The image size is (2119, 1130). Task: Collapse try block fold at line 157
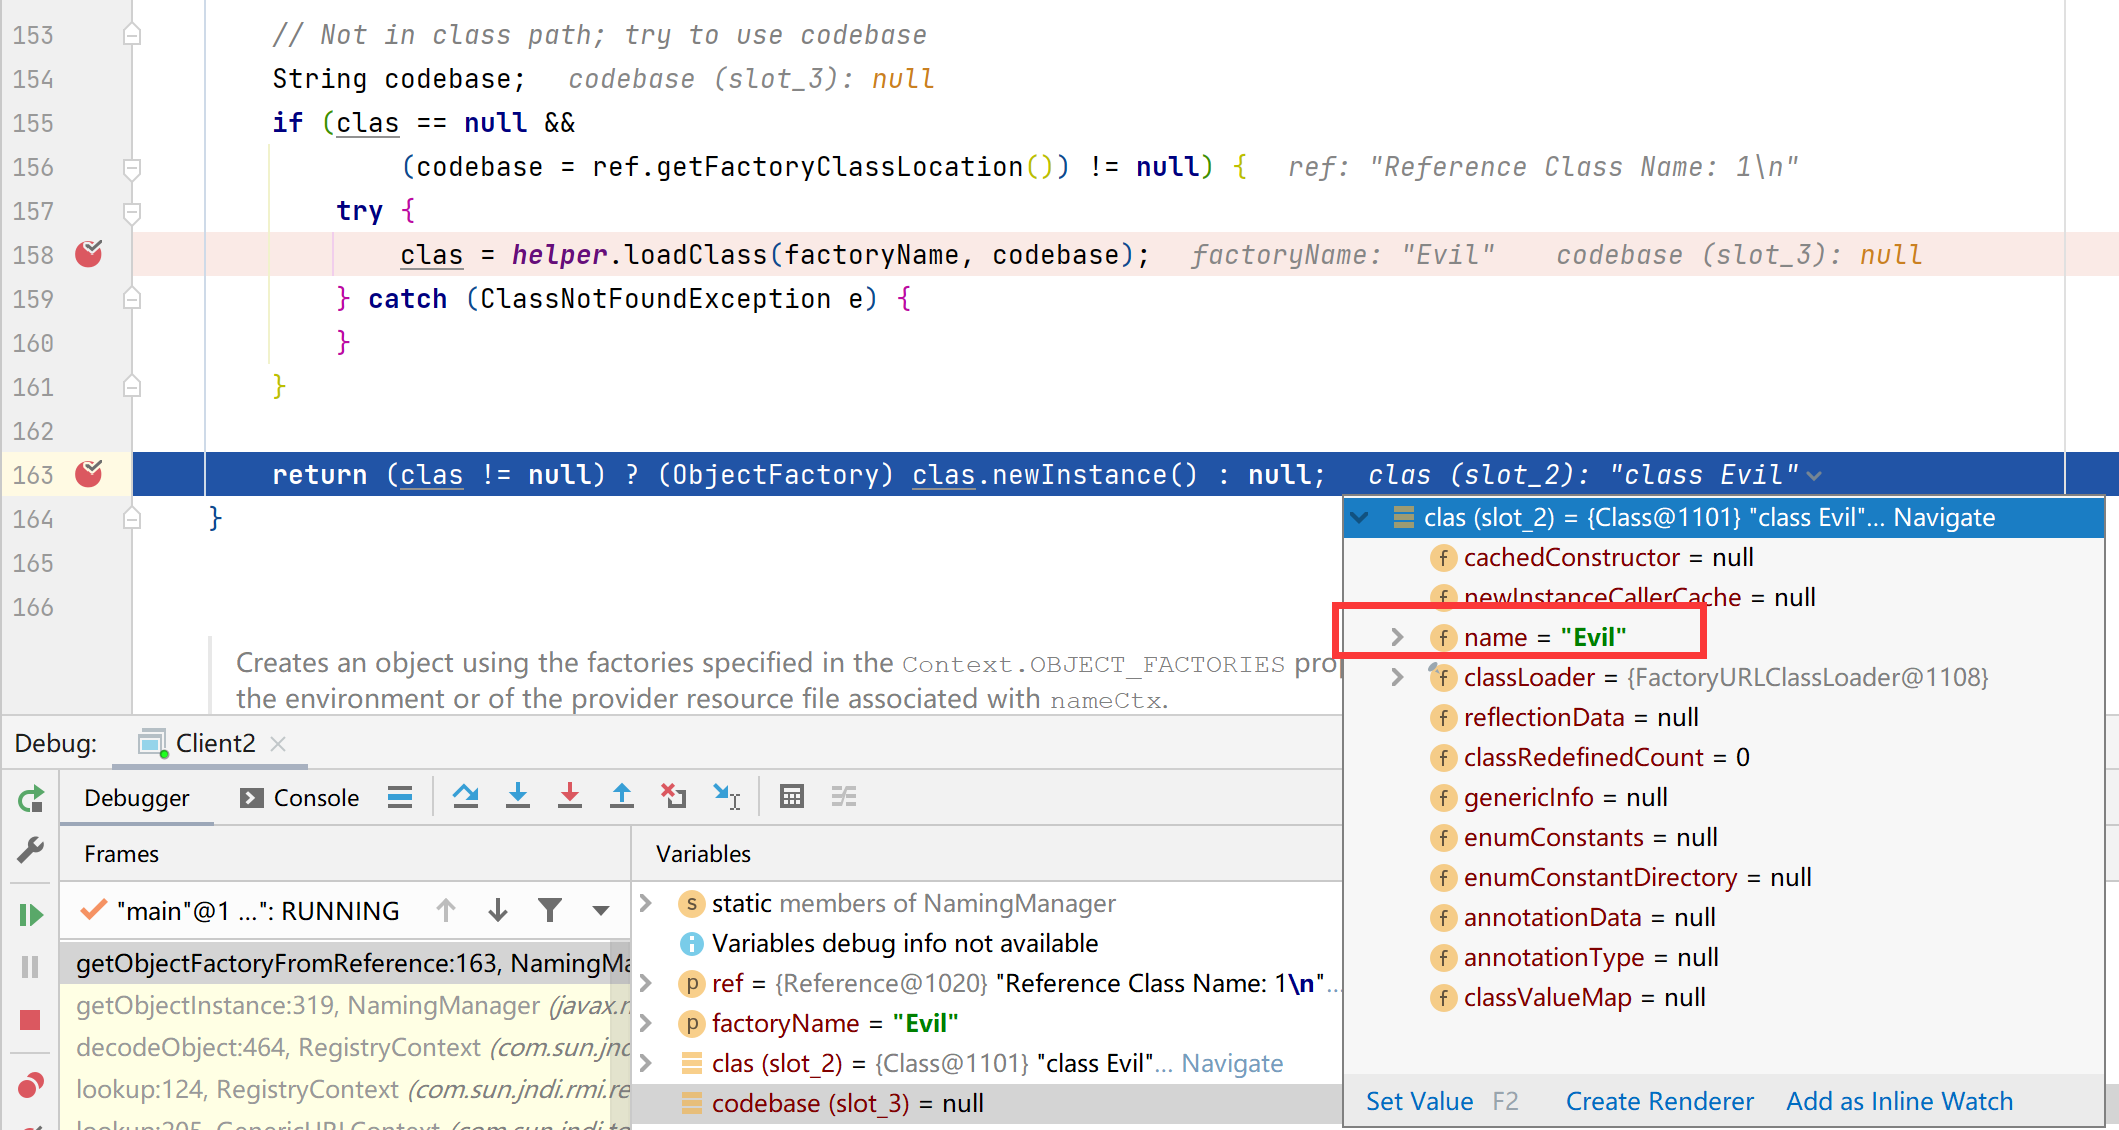coord(132,211)
